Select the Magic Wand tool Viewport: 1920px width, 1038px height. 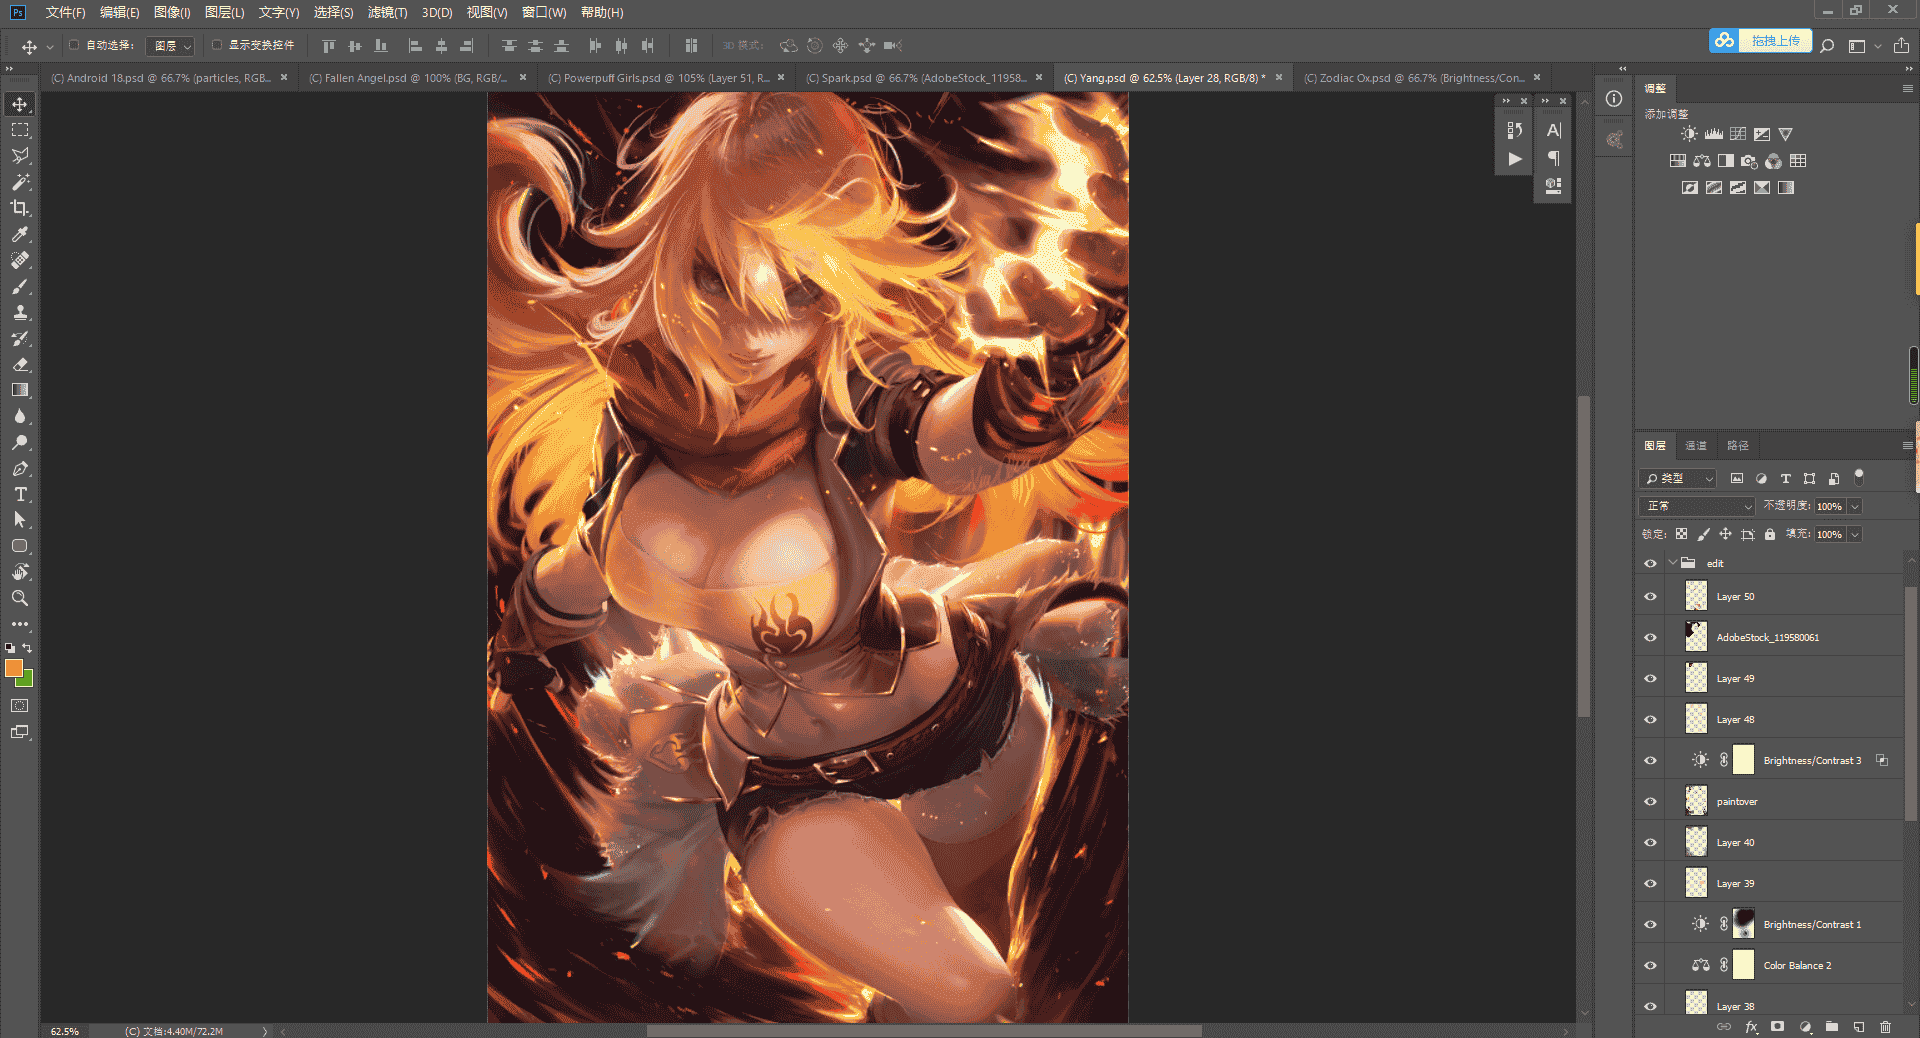(20, 182)
